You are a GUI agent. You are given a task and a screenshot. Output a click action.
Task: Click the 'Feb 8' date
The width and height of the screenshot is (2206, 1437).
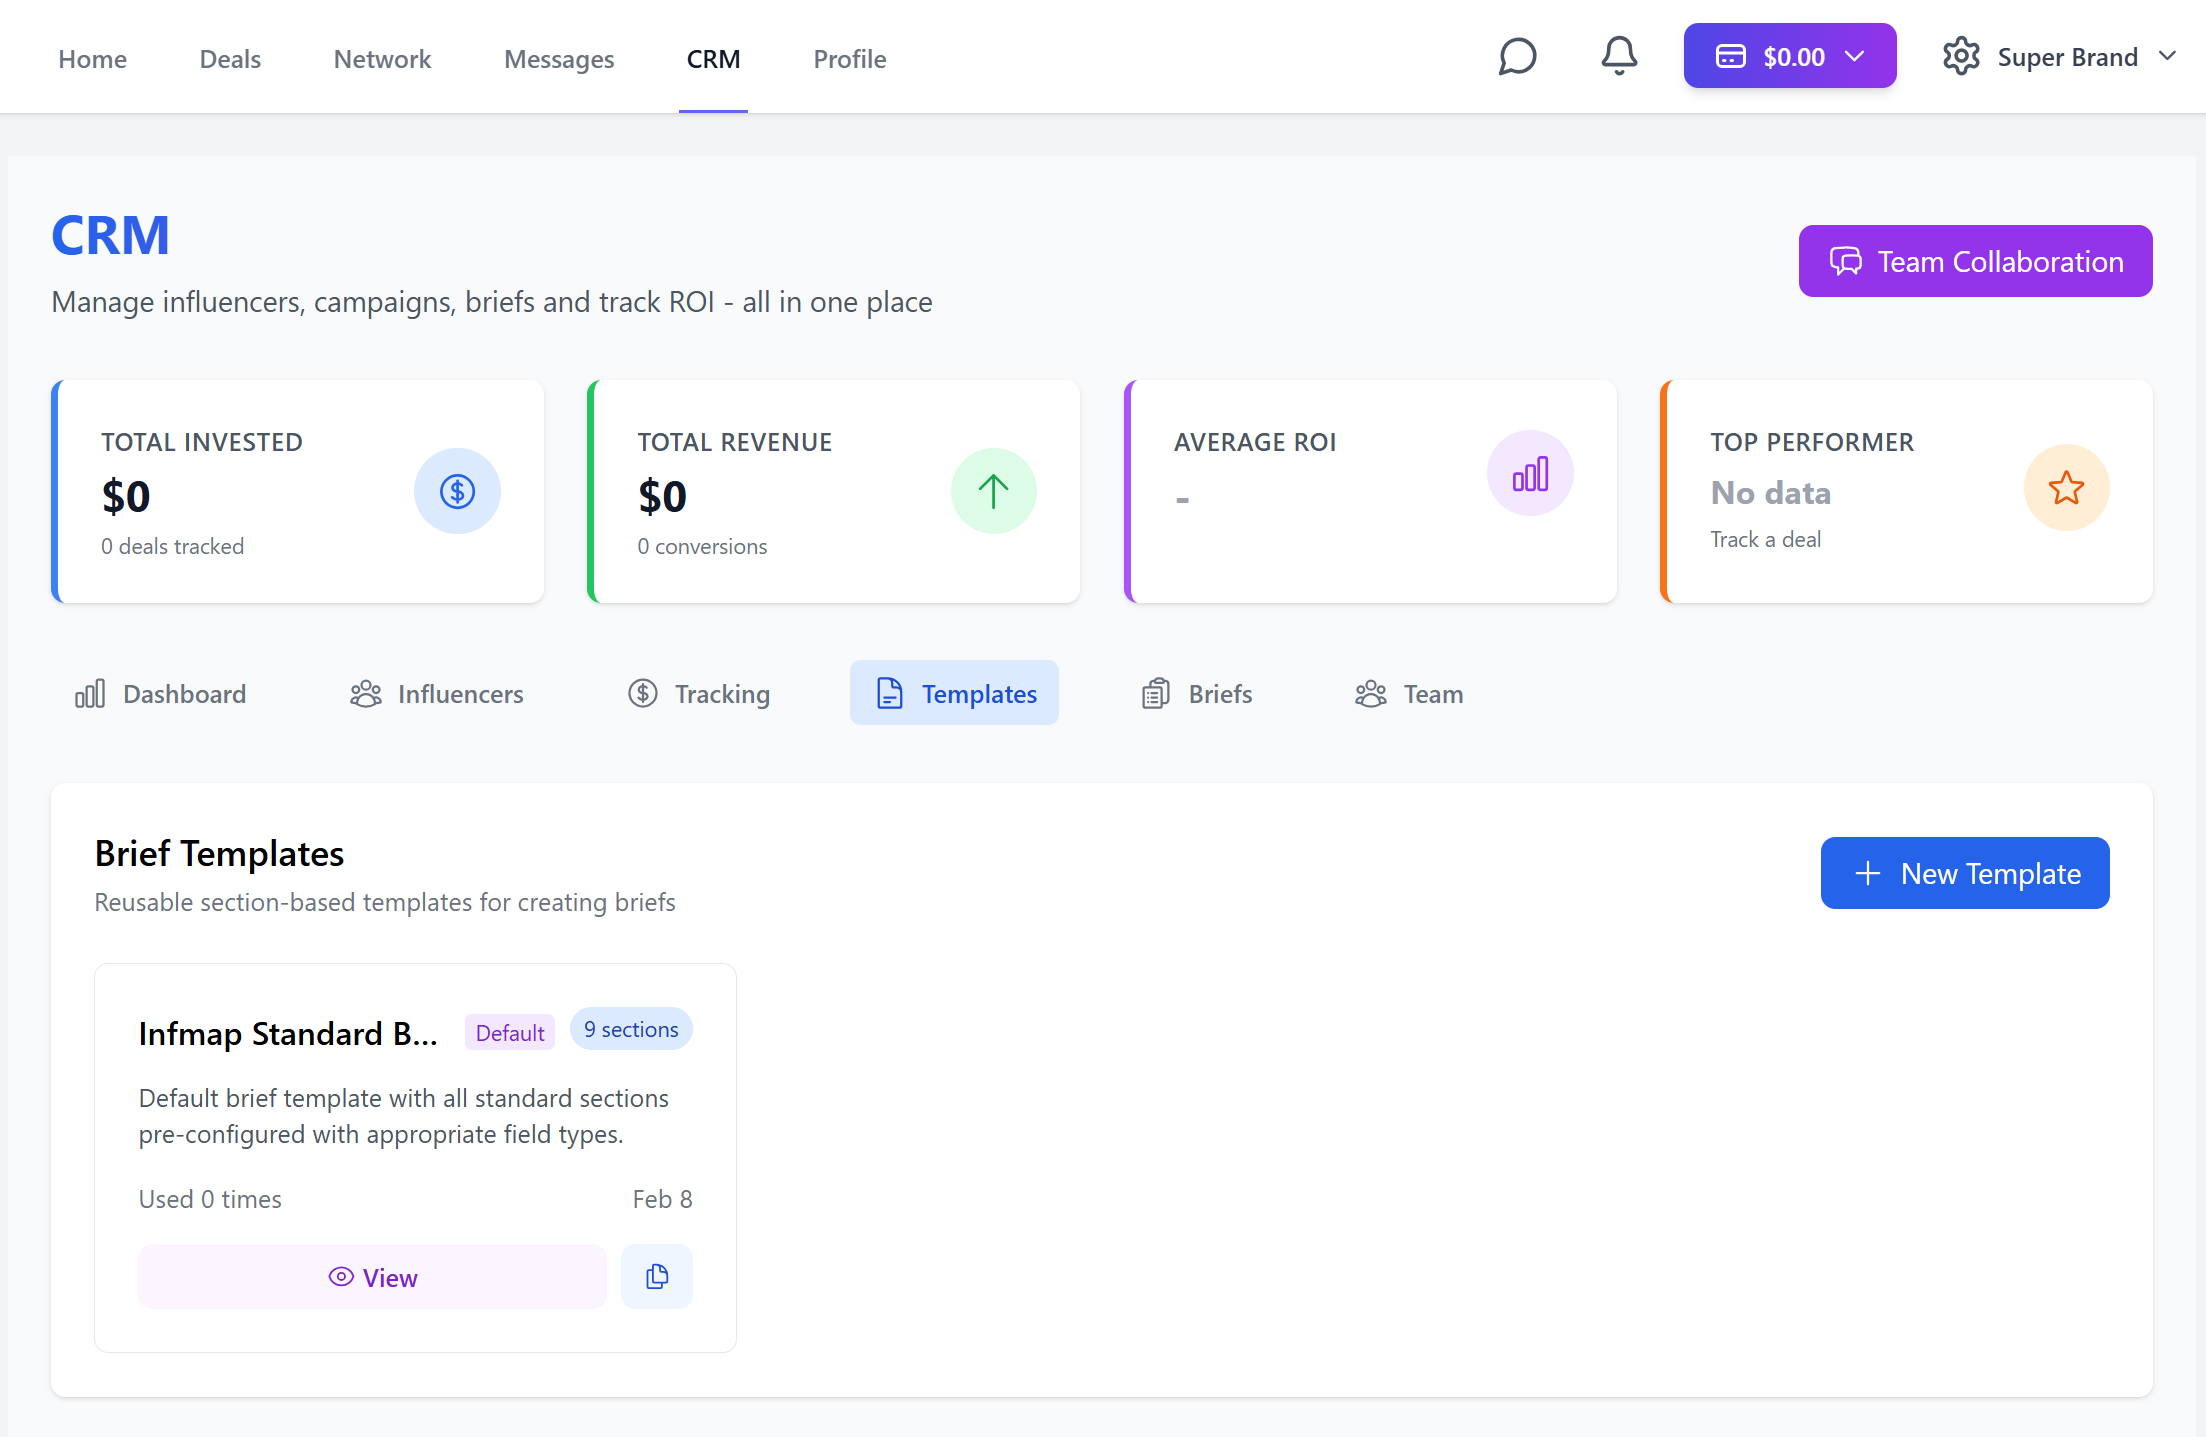(662, 1199)
